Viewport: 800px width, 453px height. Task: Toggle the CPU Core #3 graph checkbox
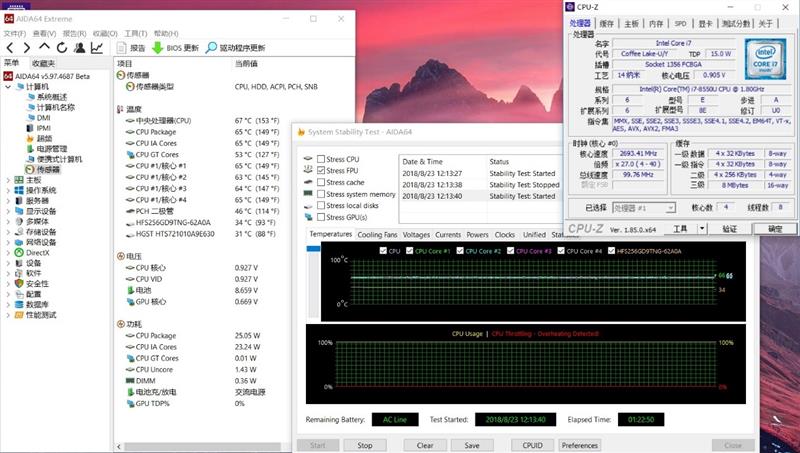point(510,250)
